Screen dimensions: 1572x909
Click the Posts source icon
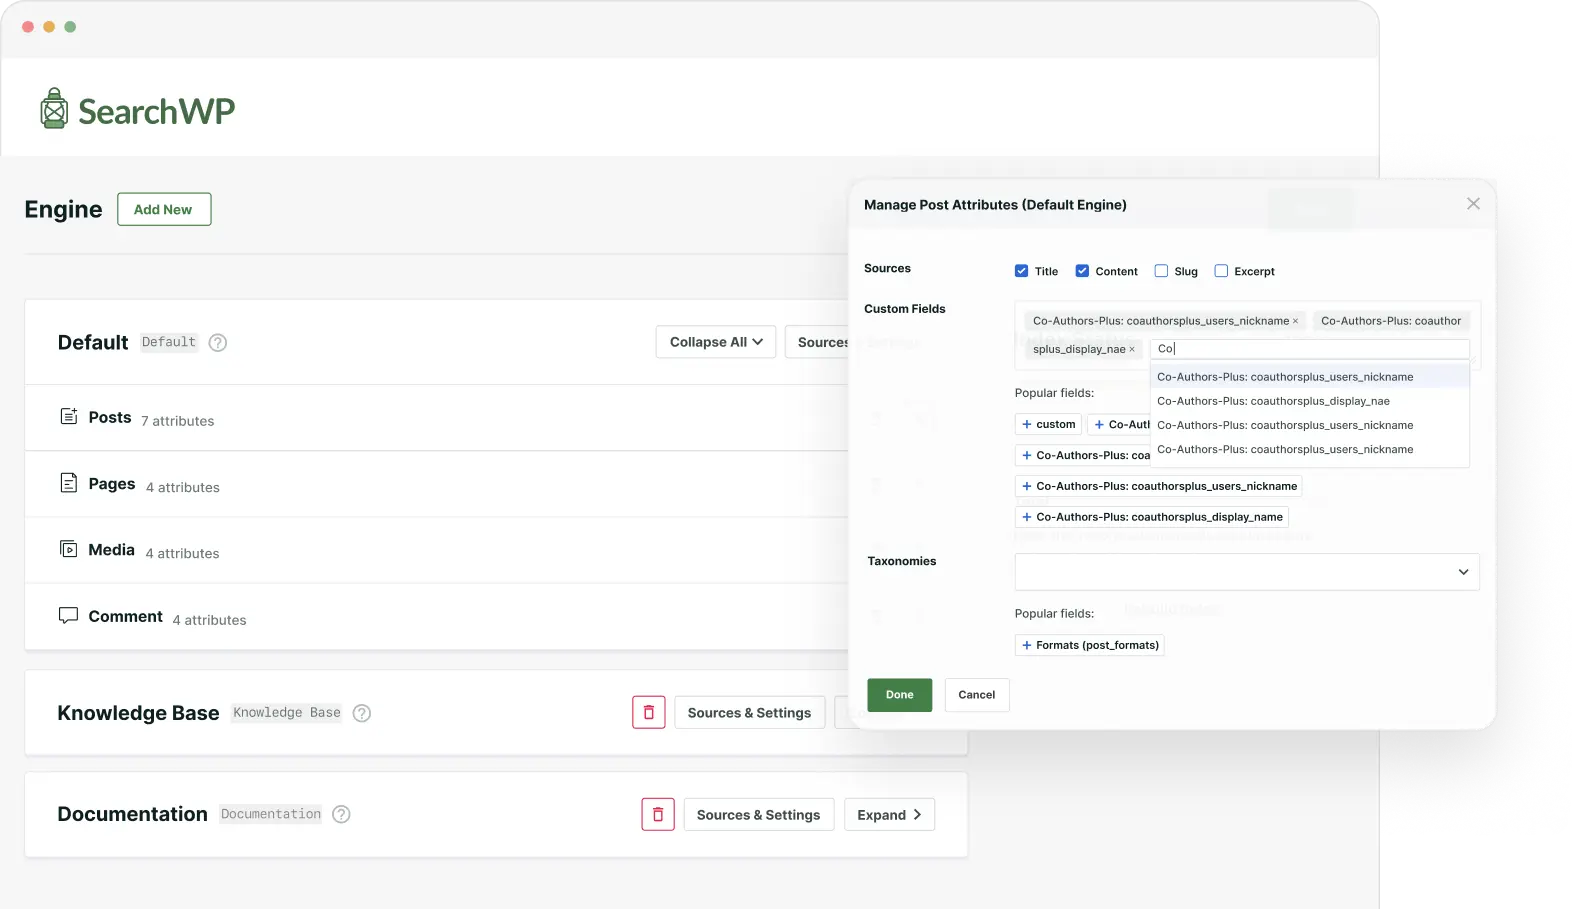pos(69,416)
